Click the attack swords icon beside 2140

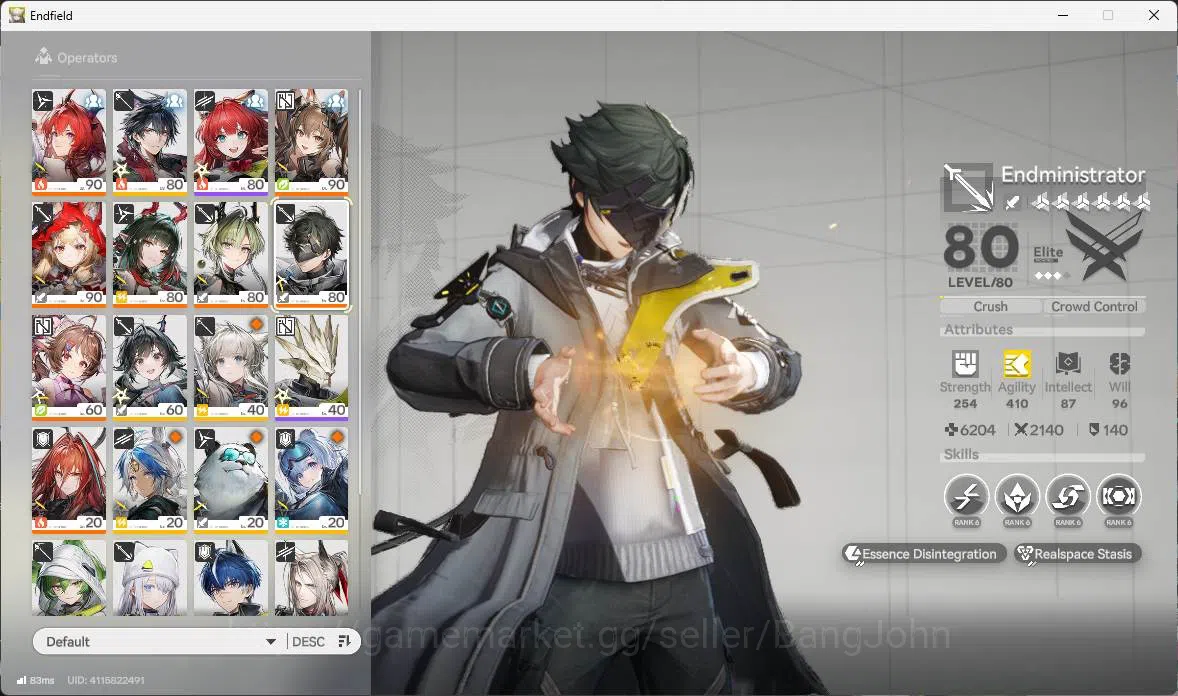[1020, 430]
